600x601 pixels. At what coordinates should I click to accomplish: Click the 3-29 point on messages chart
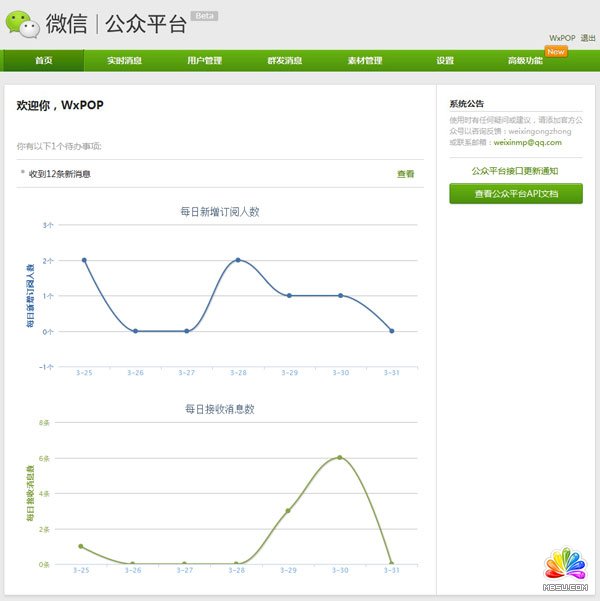point(289,511)
